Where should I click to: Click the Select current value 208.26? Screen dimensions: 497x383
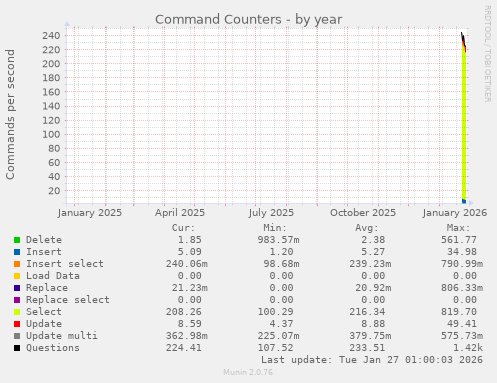coord(184,312)
